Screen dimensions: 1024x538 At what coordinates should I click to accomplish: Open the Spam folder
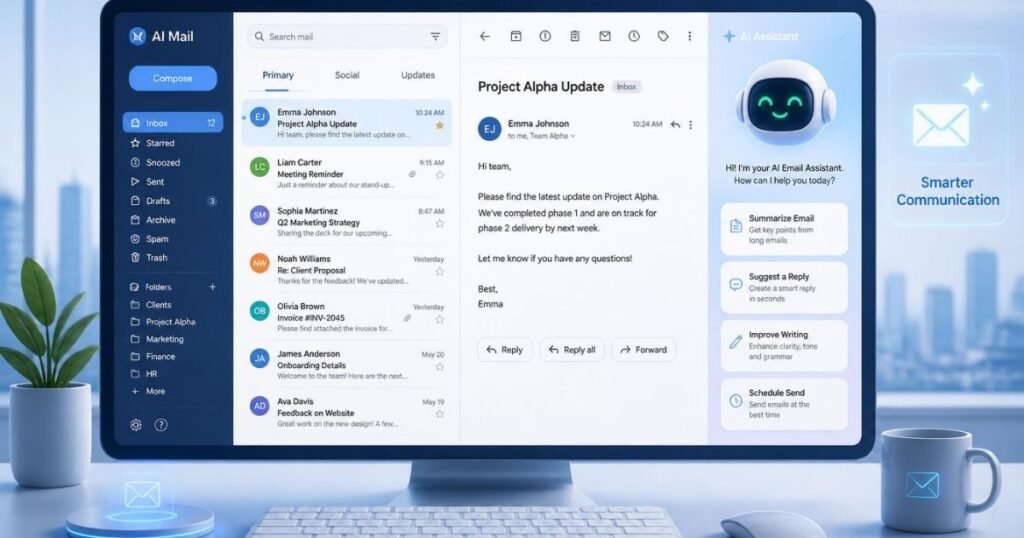tap(150, 239)
